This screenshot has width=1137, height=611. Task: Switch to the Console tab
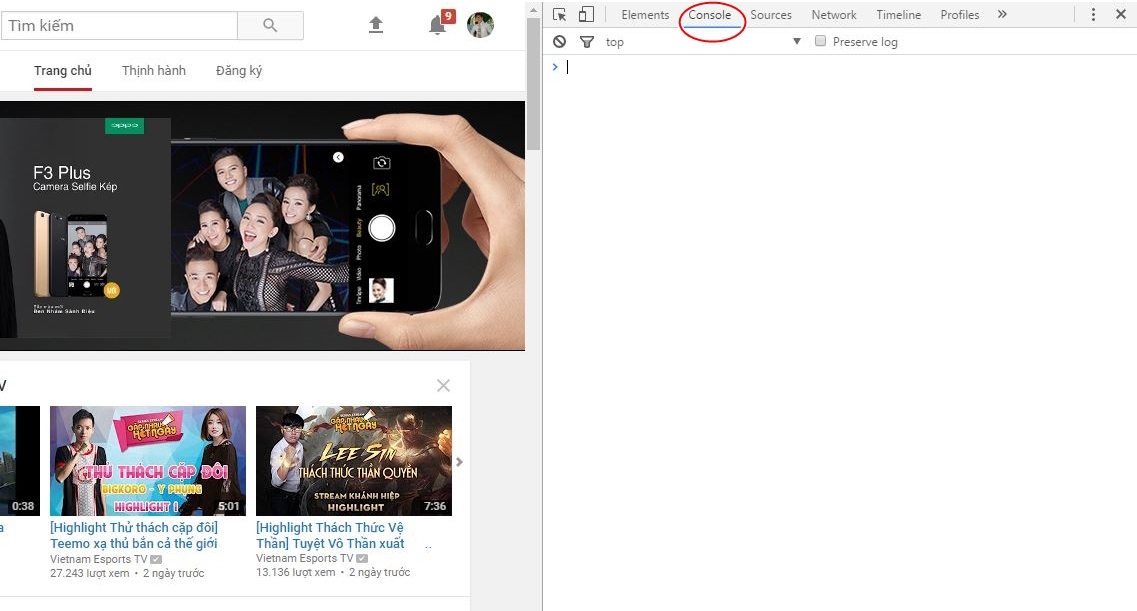click(x=709, y=14)
